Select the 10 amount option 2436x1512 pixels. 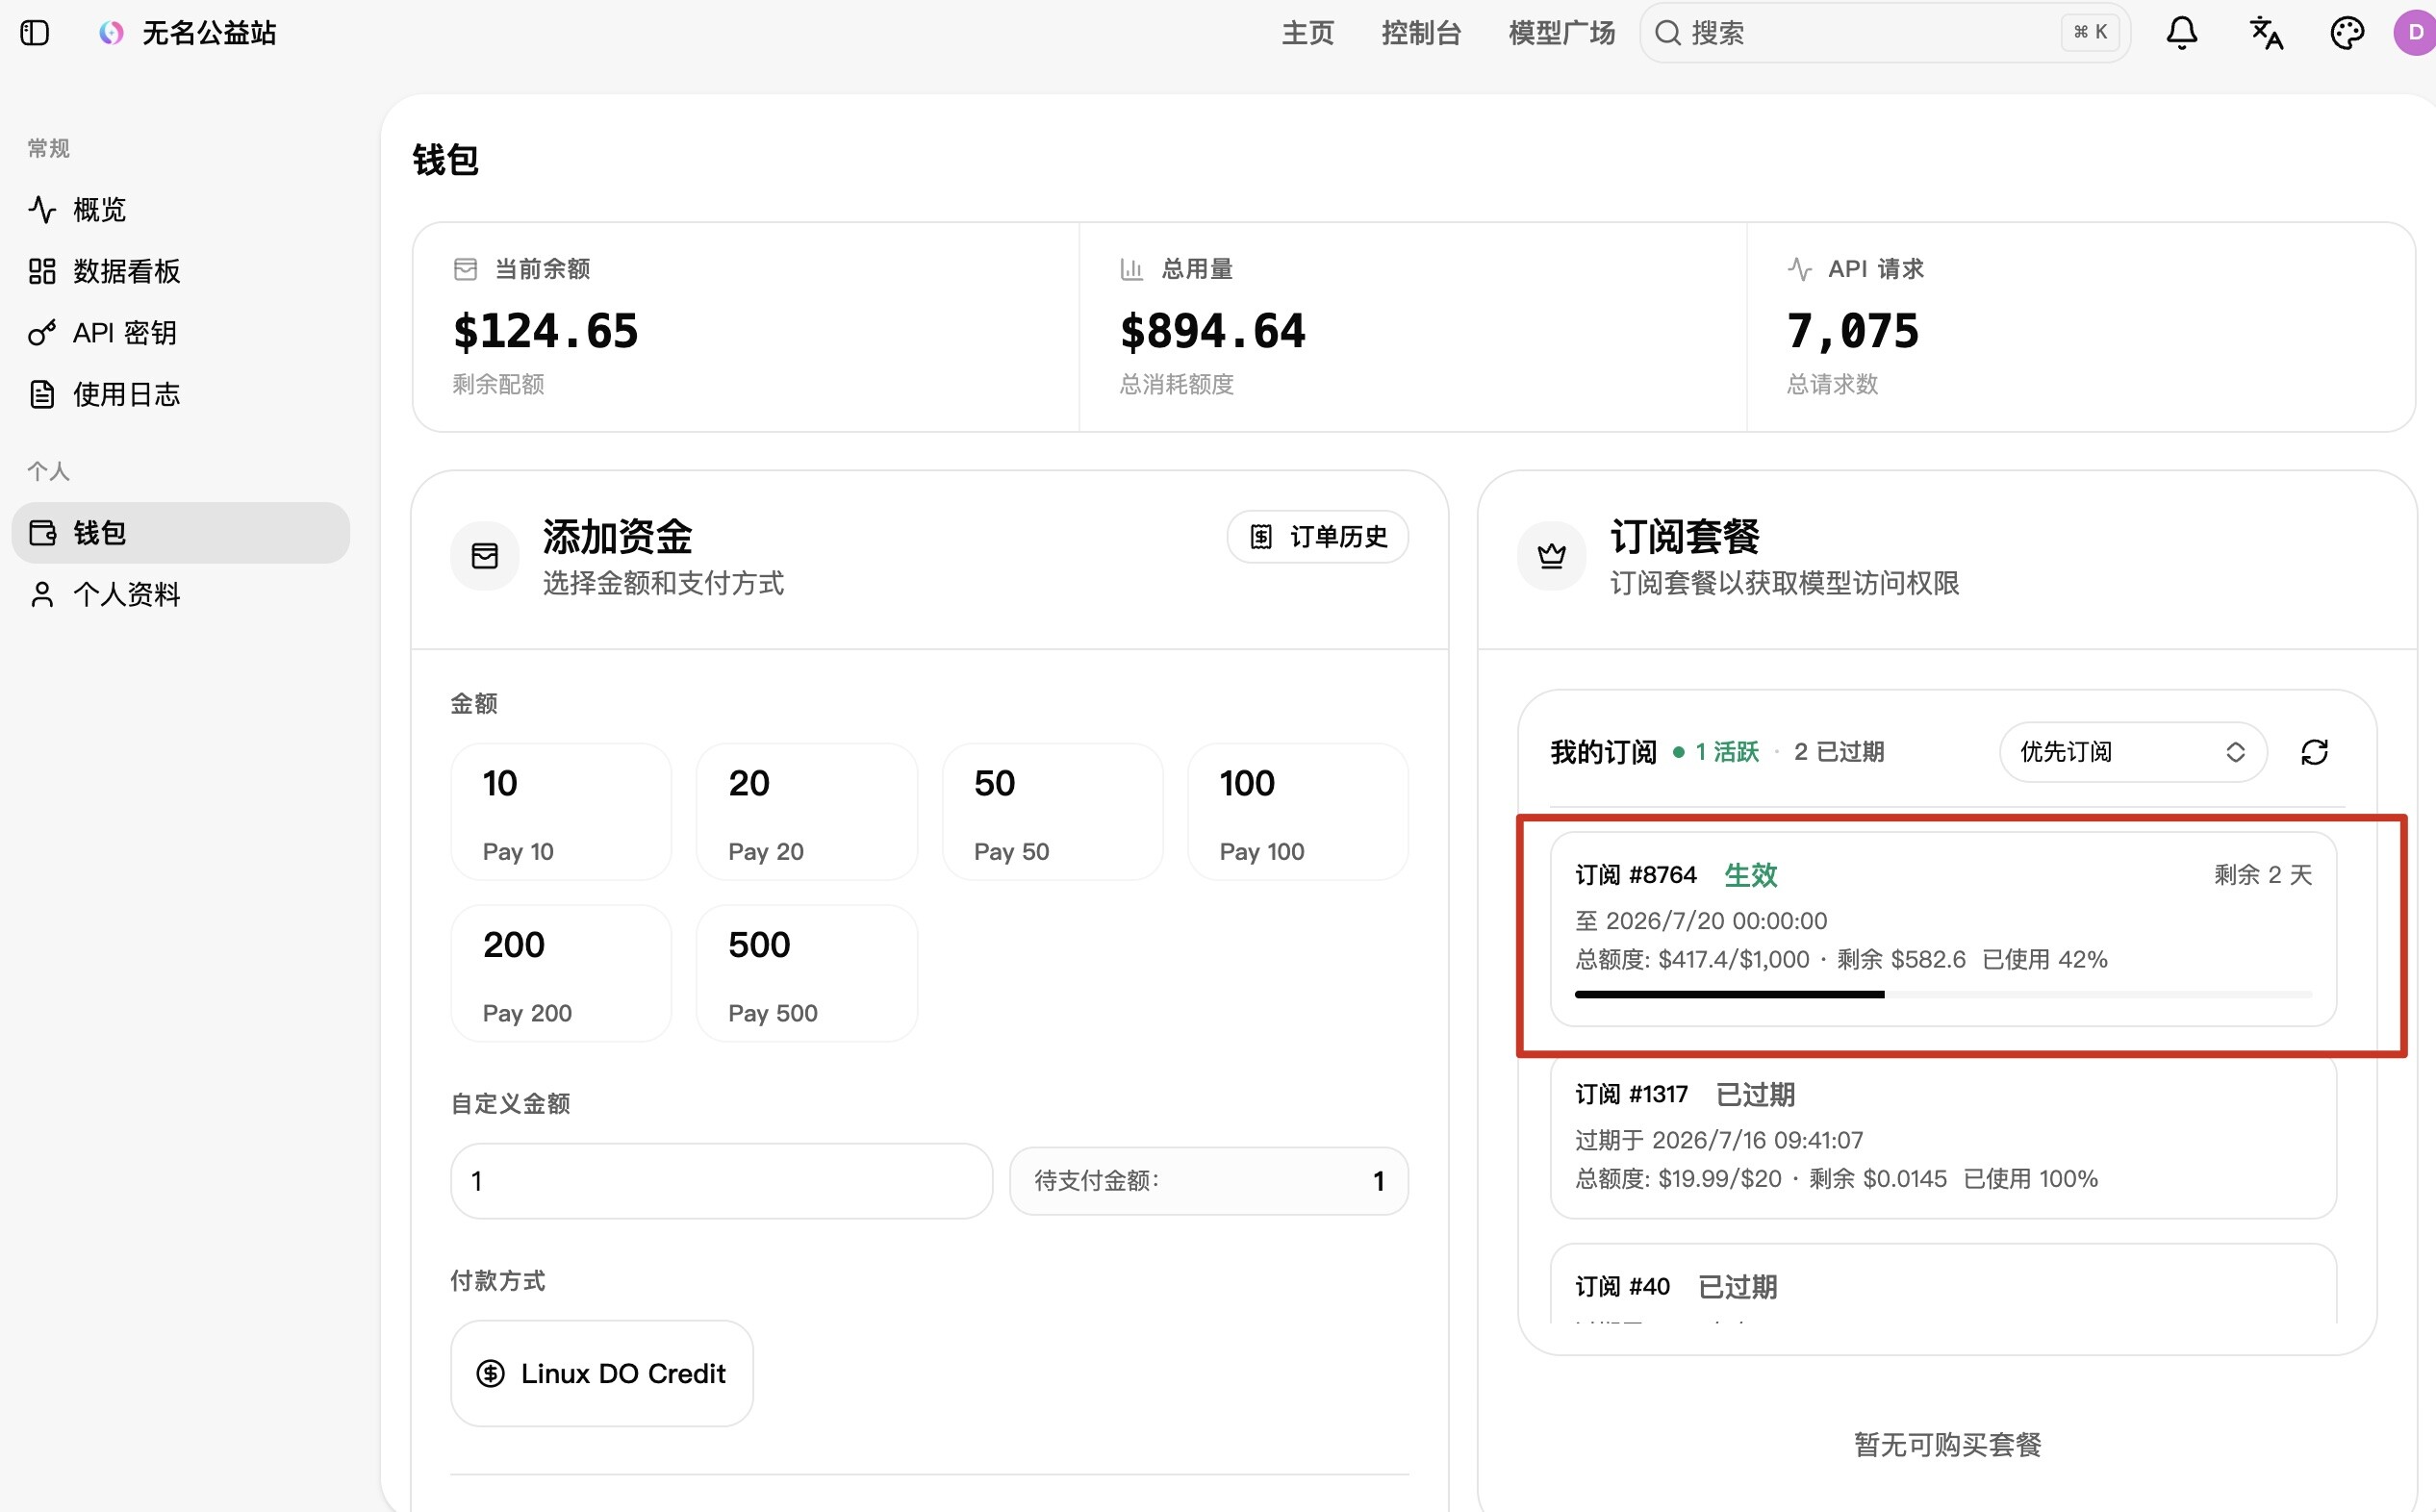point(561,812)
